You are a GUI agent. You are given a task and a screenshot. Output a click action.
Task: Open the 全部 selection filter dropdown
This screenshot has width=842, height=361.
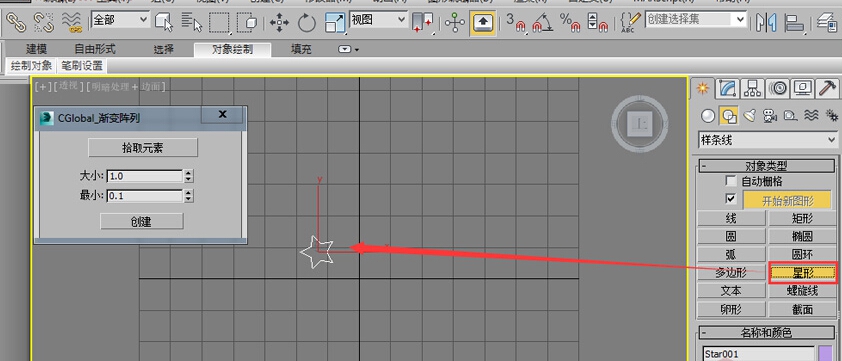121,20
